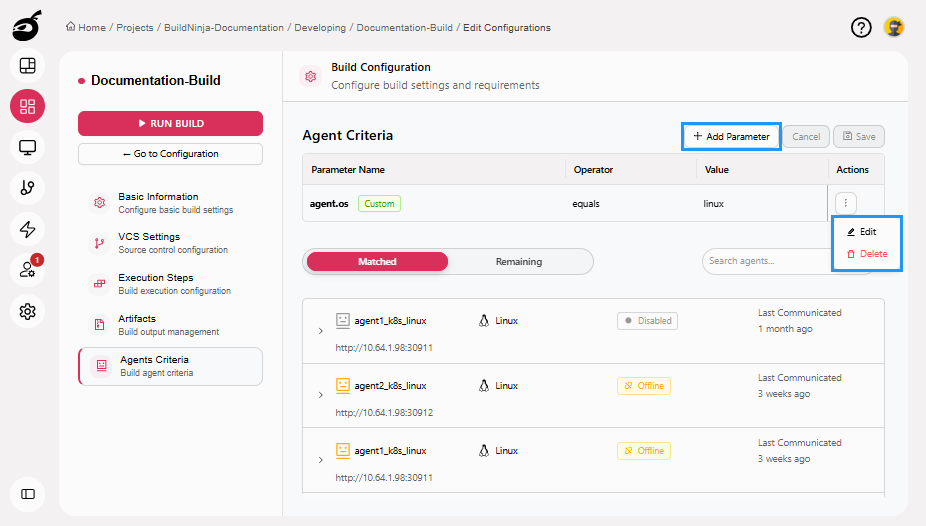926x526 pixels.
Task: Click the agent.os parameter name
Action: pos(329,204)
